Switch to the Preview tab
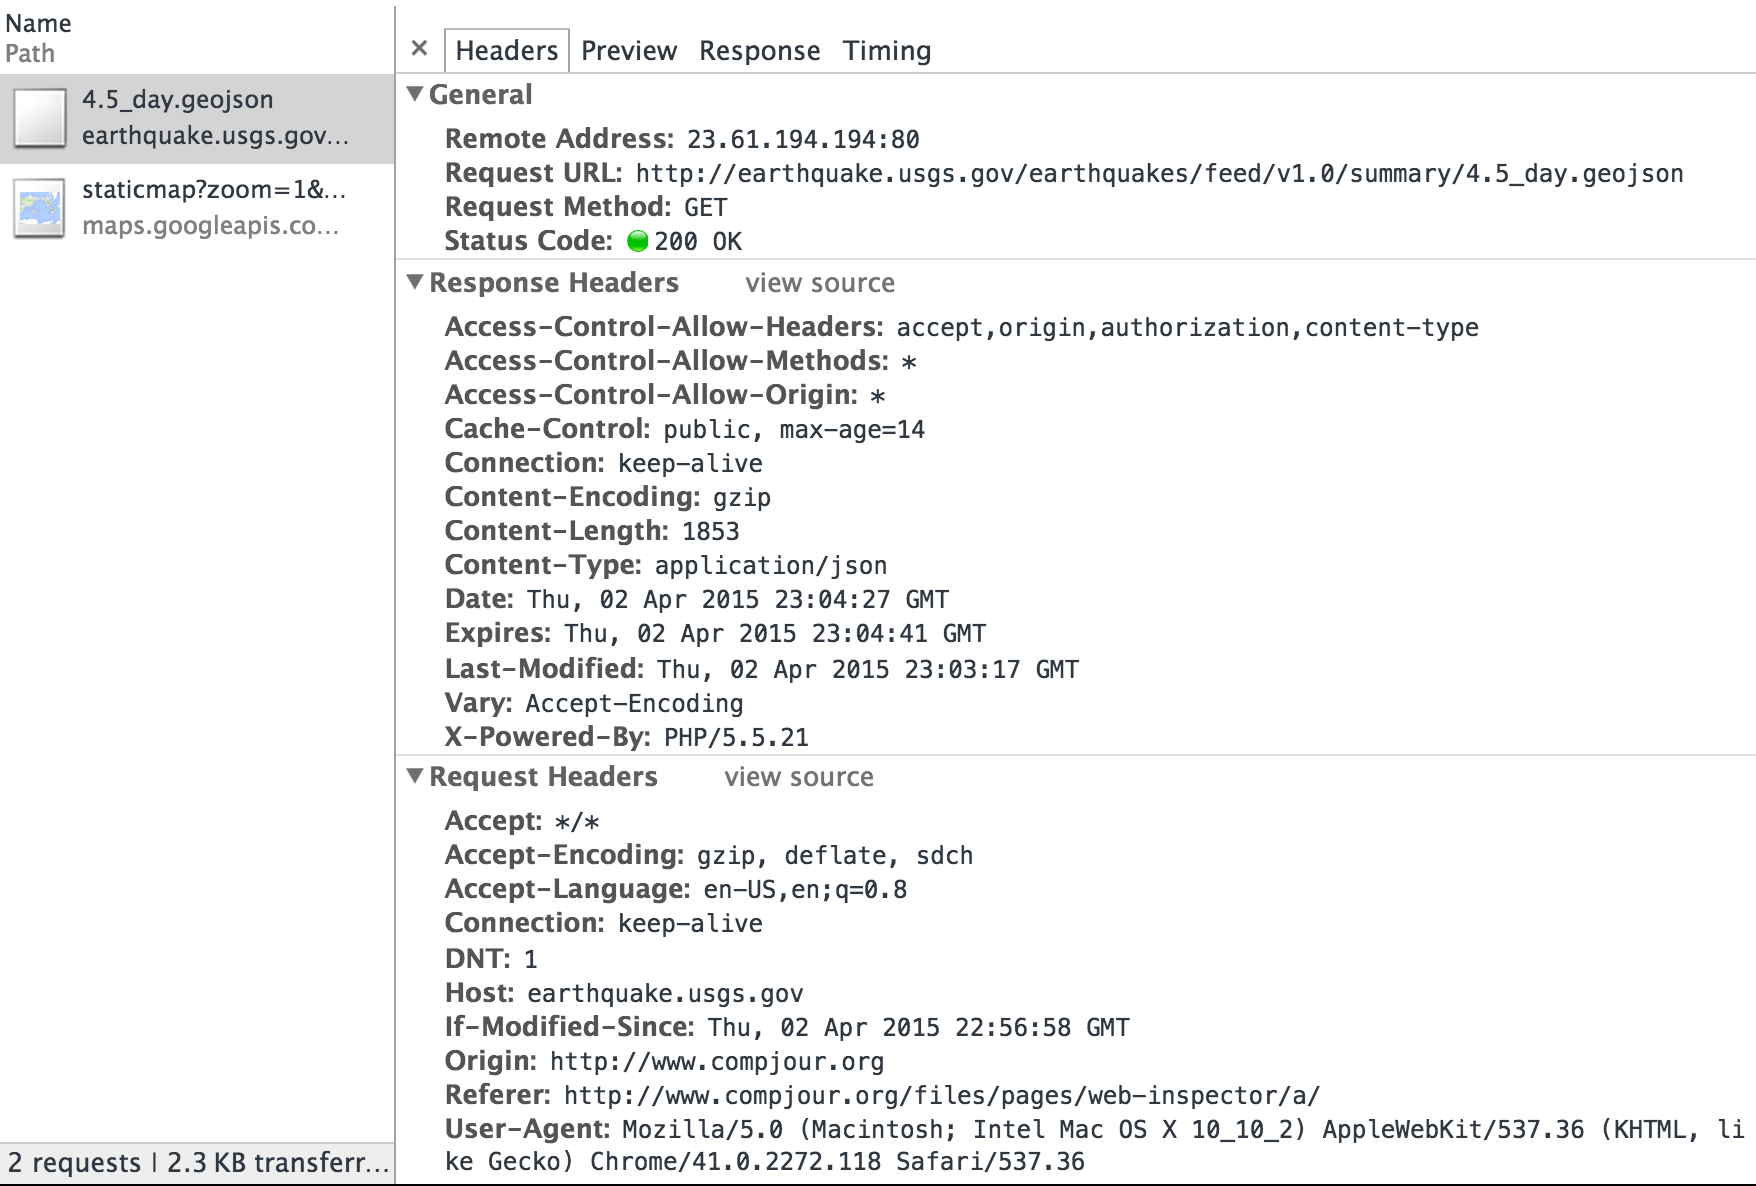Viewport: 1756px width, 1186px height. click(629, 51)
